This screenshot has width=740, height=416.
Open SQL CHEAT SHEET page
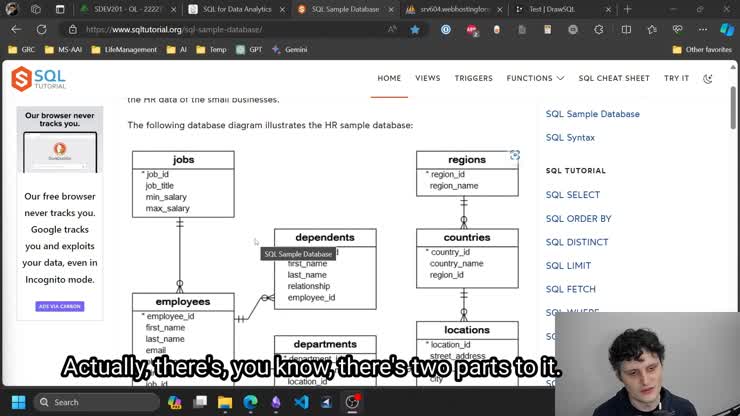[x=614, y=78]
